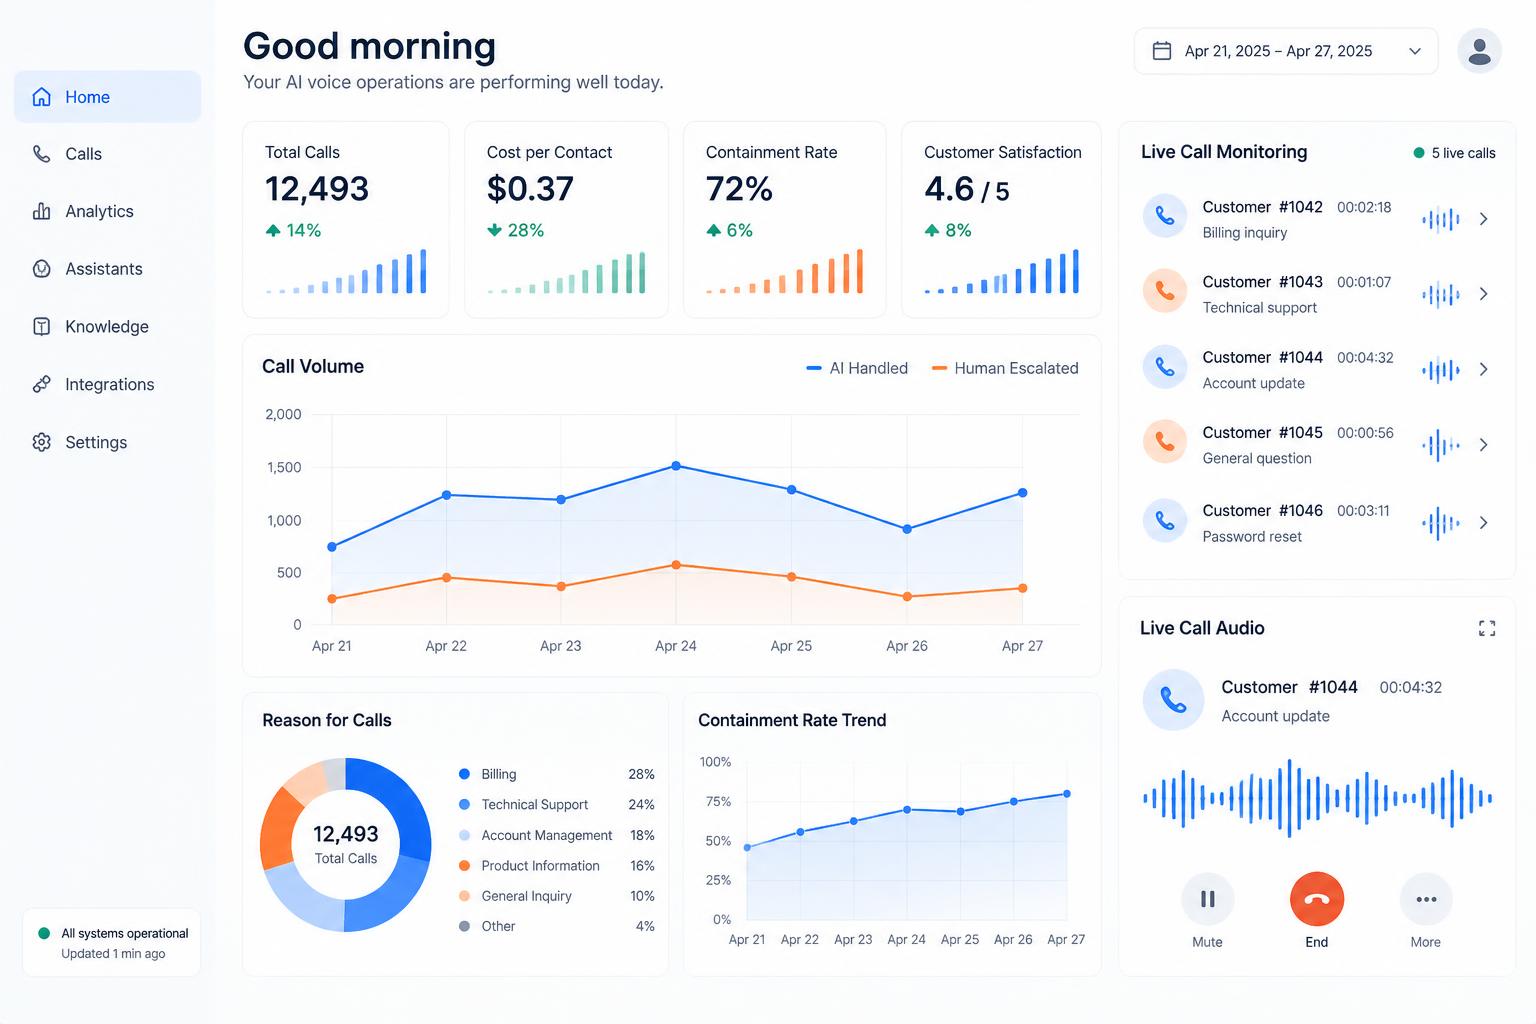Click the Analytics bar chart icon
The height and width of the screenshot is (1024, 1536).
pyautogui.click(x=41, y=211)
